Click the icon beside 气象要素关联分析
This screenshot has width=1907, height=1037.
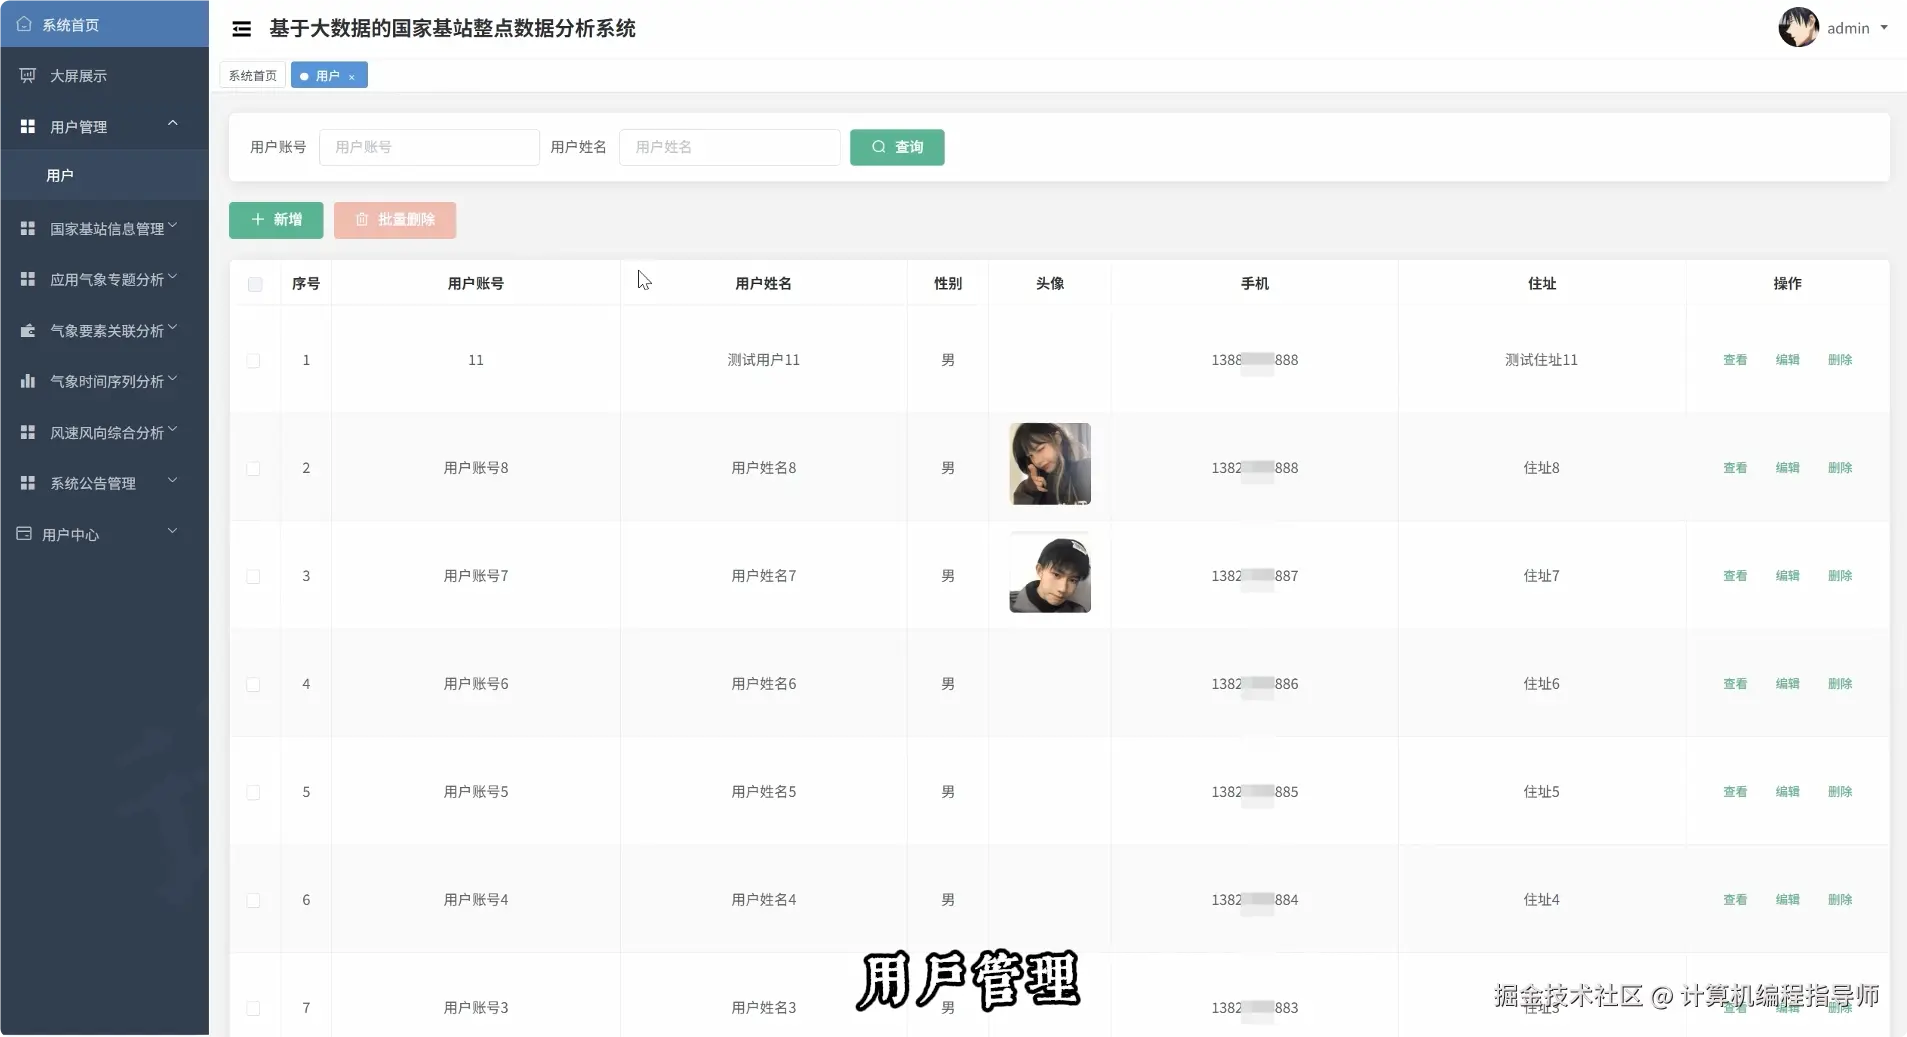pos(28,331)
